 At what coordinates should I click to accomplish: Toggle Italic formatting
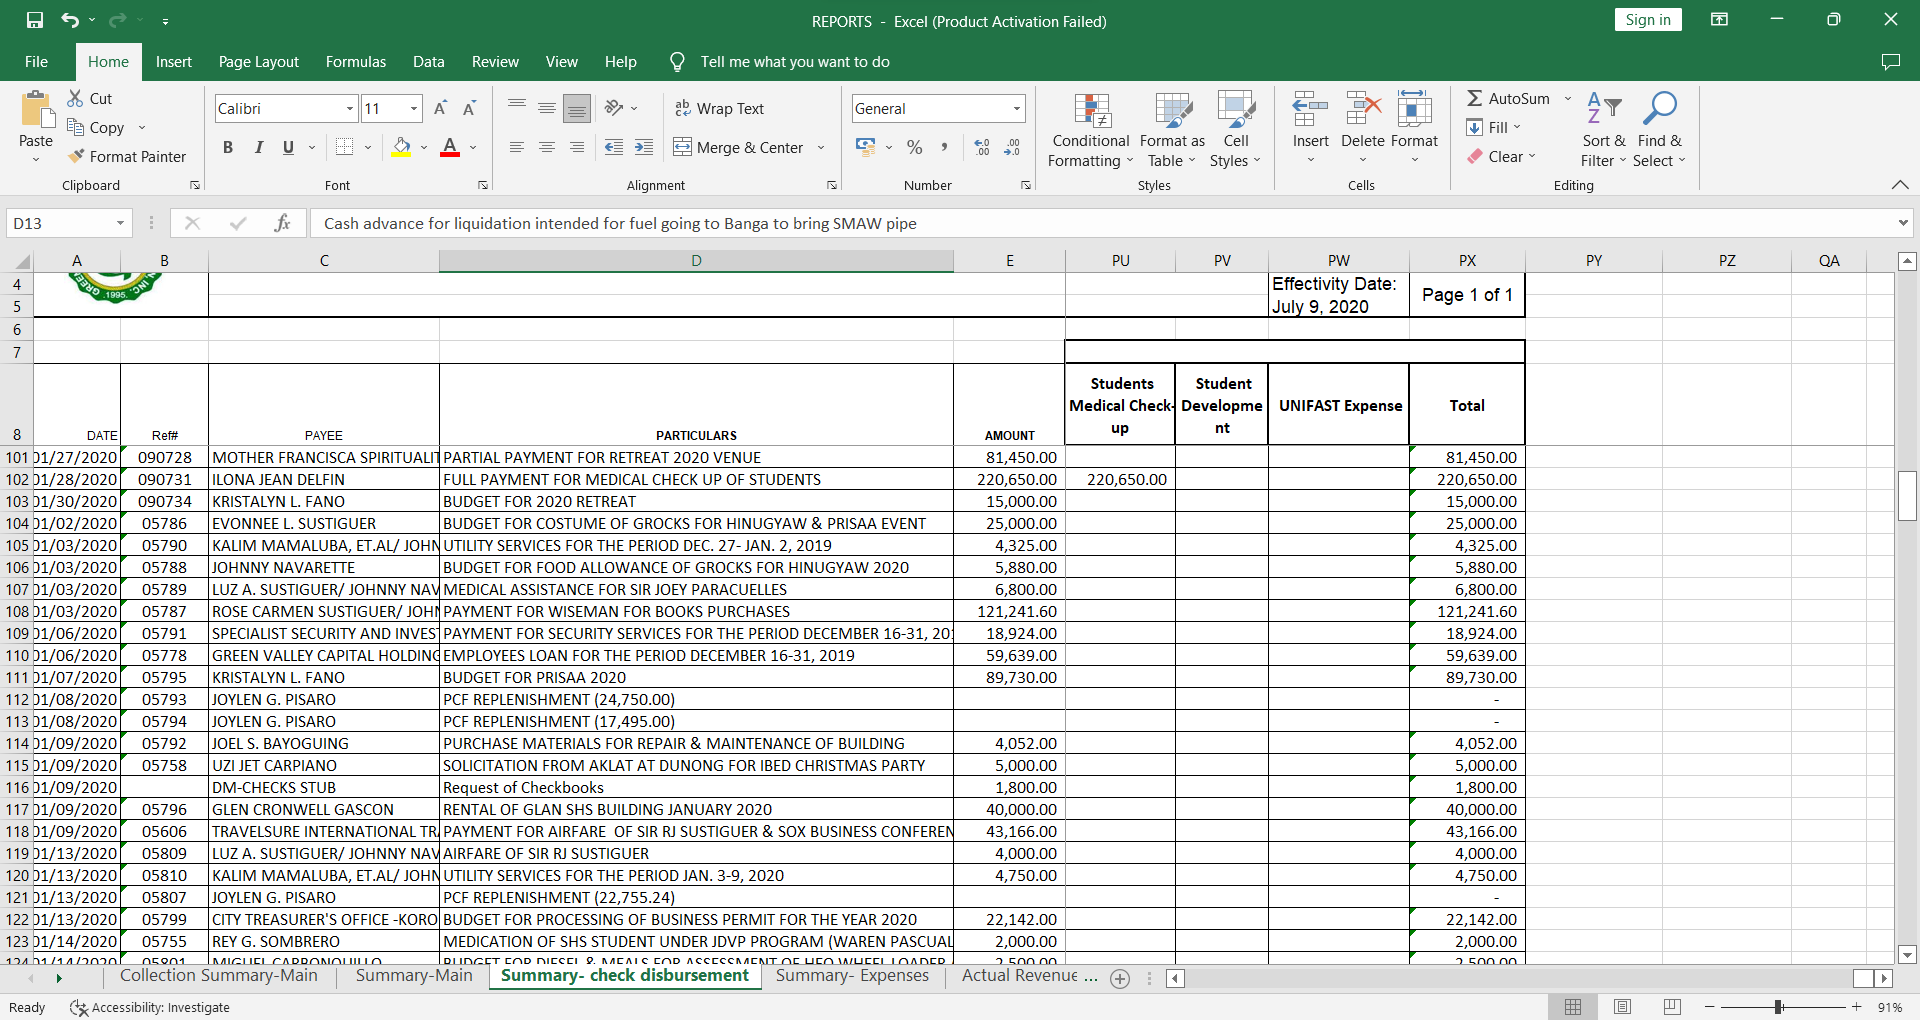click(258, 147)
